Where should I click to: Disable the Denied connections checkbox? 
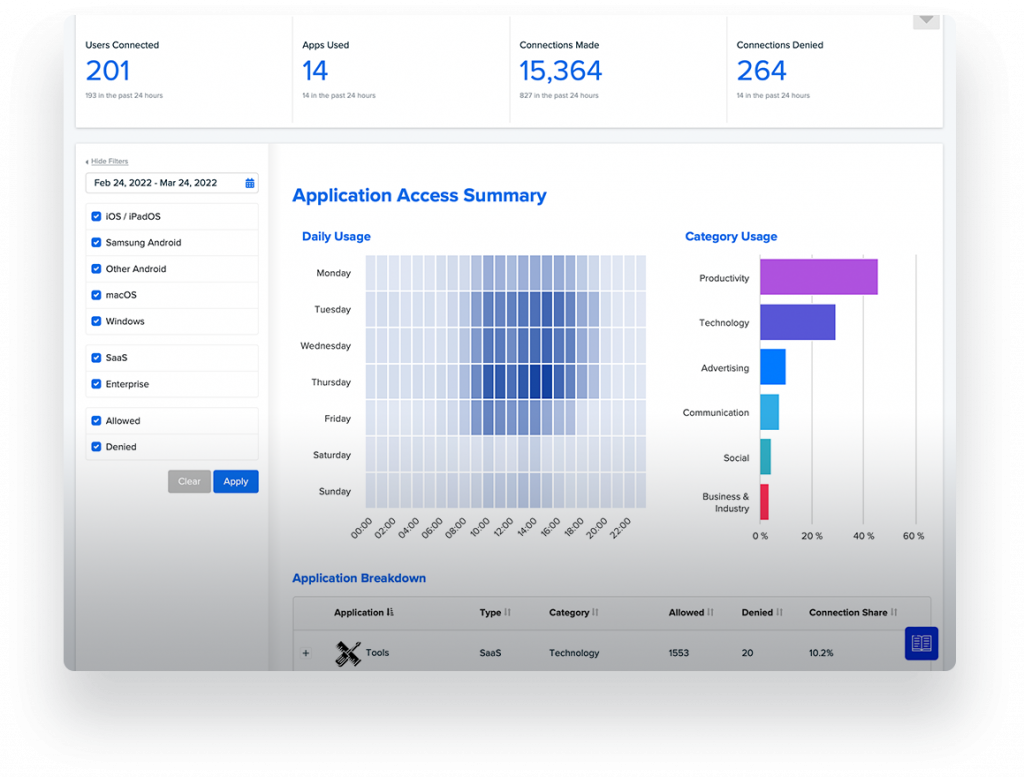[96, 447]
